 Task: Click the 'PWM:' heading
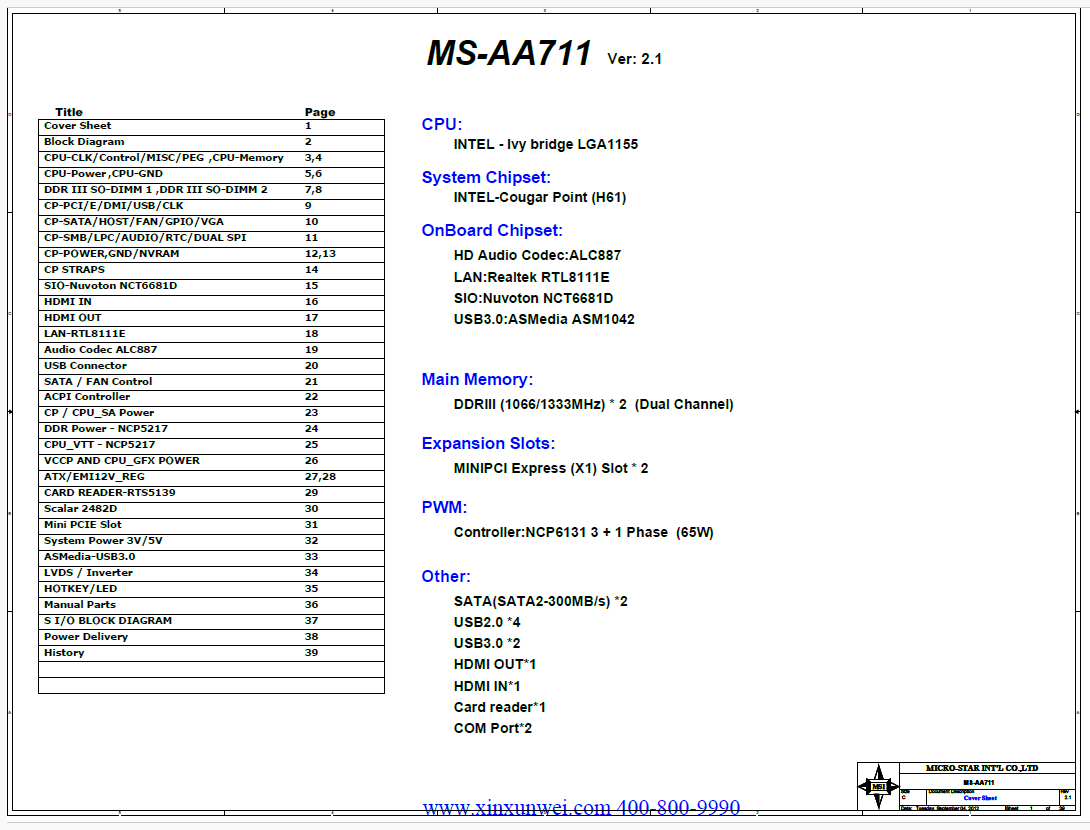point(444,507)
